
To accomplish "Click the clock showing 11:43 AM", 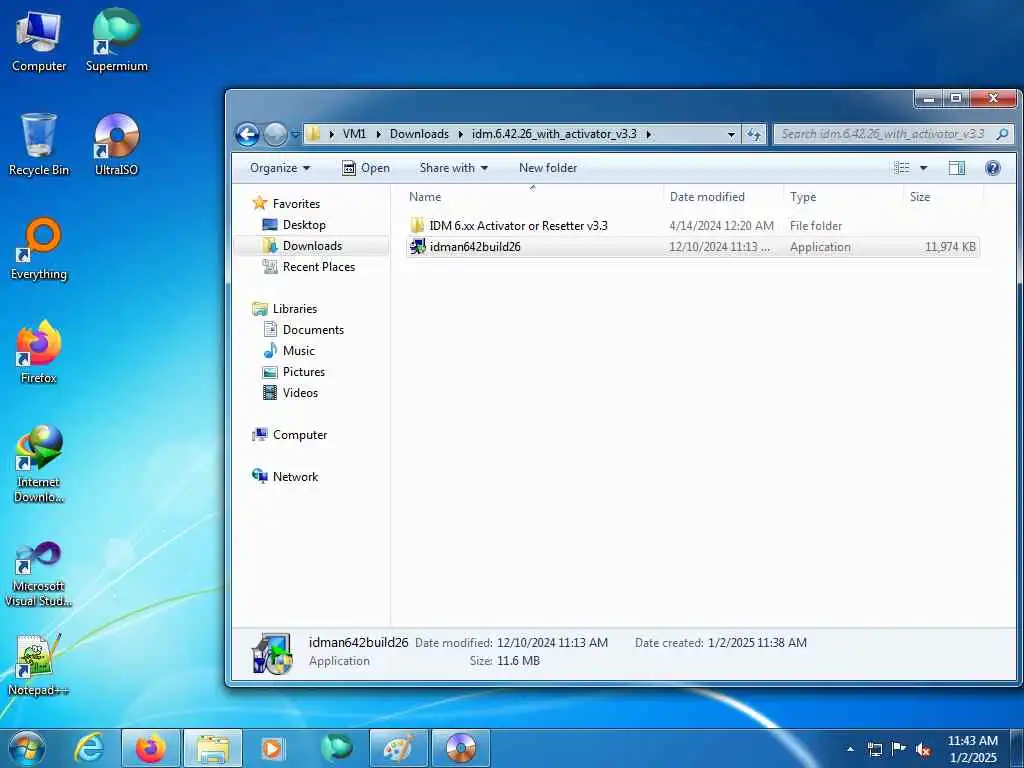I will 972,749.
